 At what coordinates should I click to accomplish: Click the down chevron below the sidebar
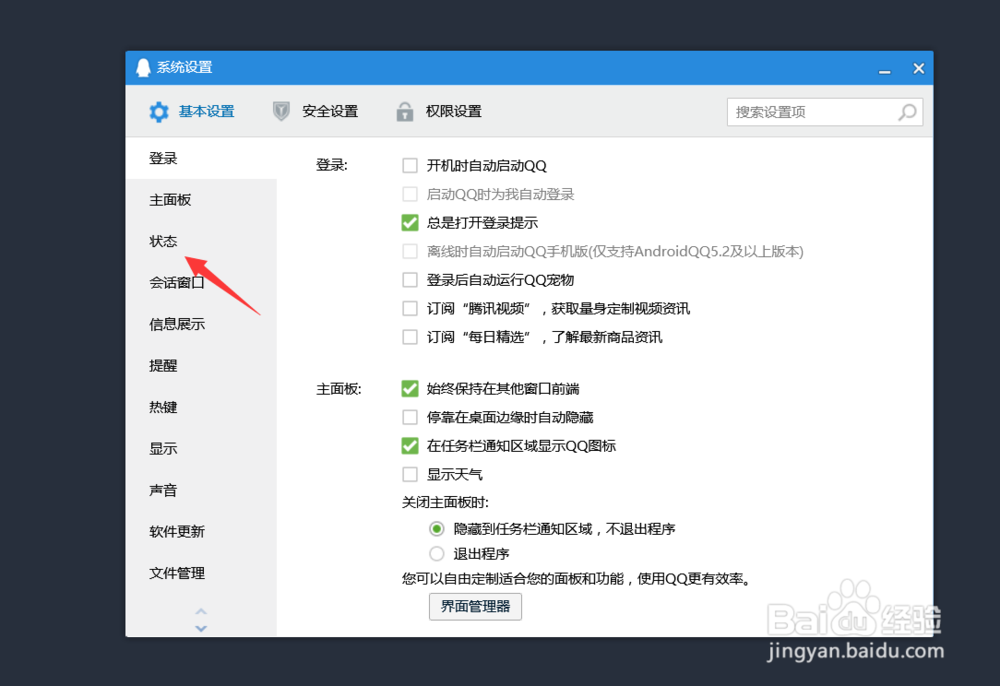point(201,627)
